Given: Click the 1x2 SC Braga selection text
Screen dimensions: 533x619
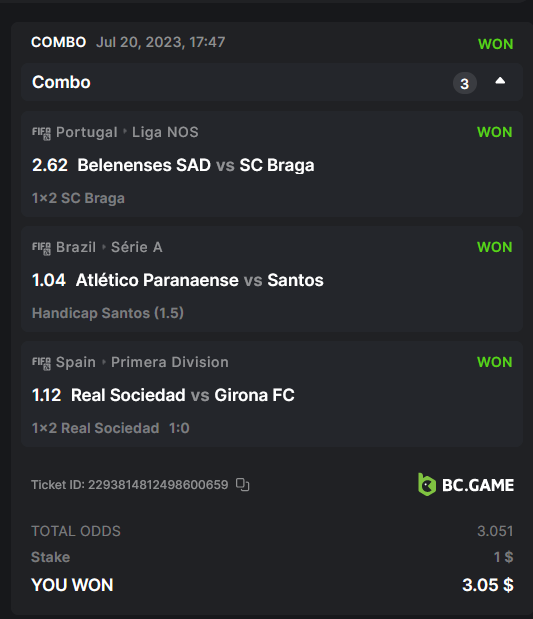Looking at the screenshot, I should pyautogui.click(x=78, y=198).
